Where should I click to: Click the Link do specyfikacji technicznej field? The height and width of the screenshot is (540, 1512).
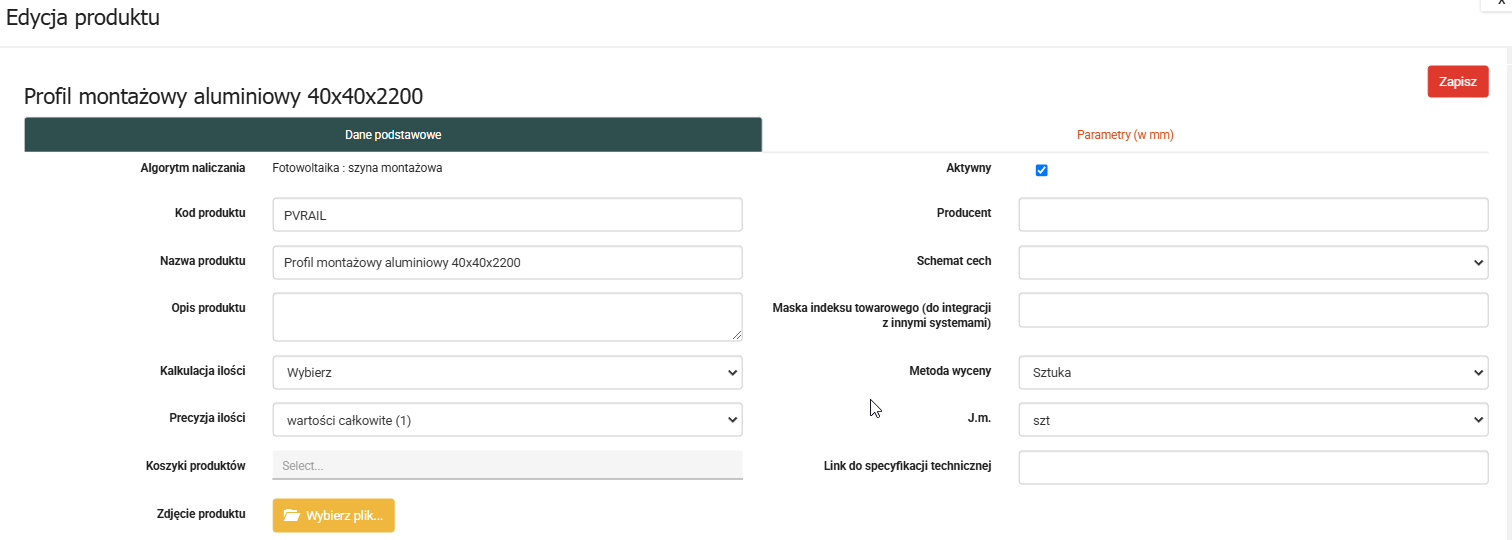pyautogui.click(x=1253, y=467)
